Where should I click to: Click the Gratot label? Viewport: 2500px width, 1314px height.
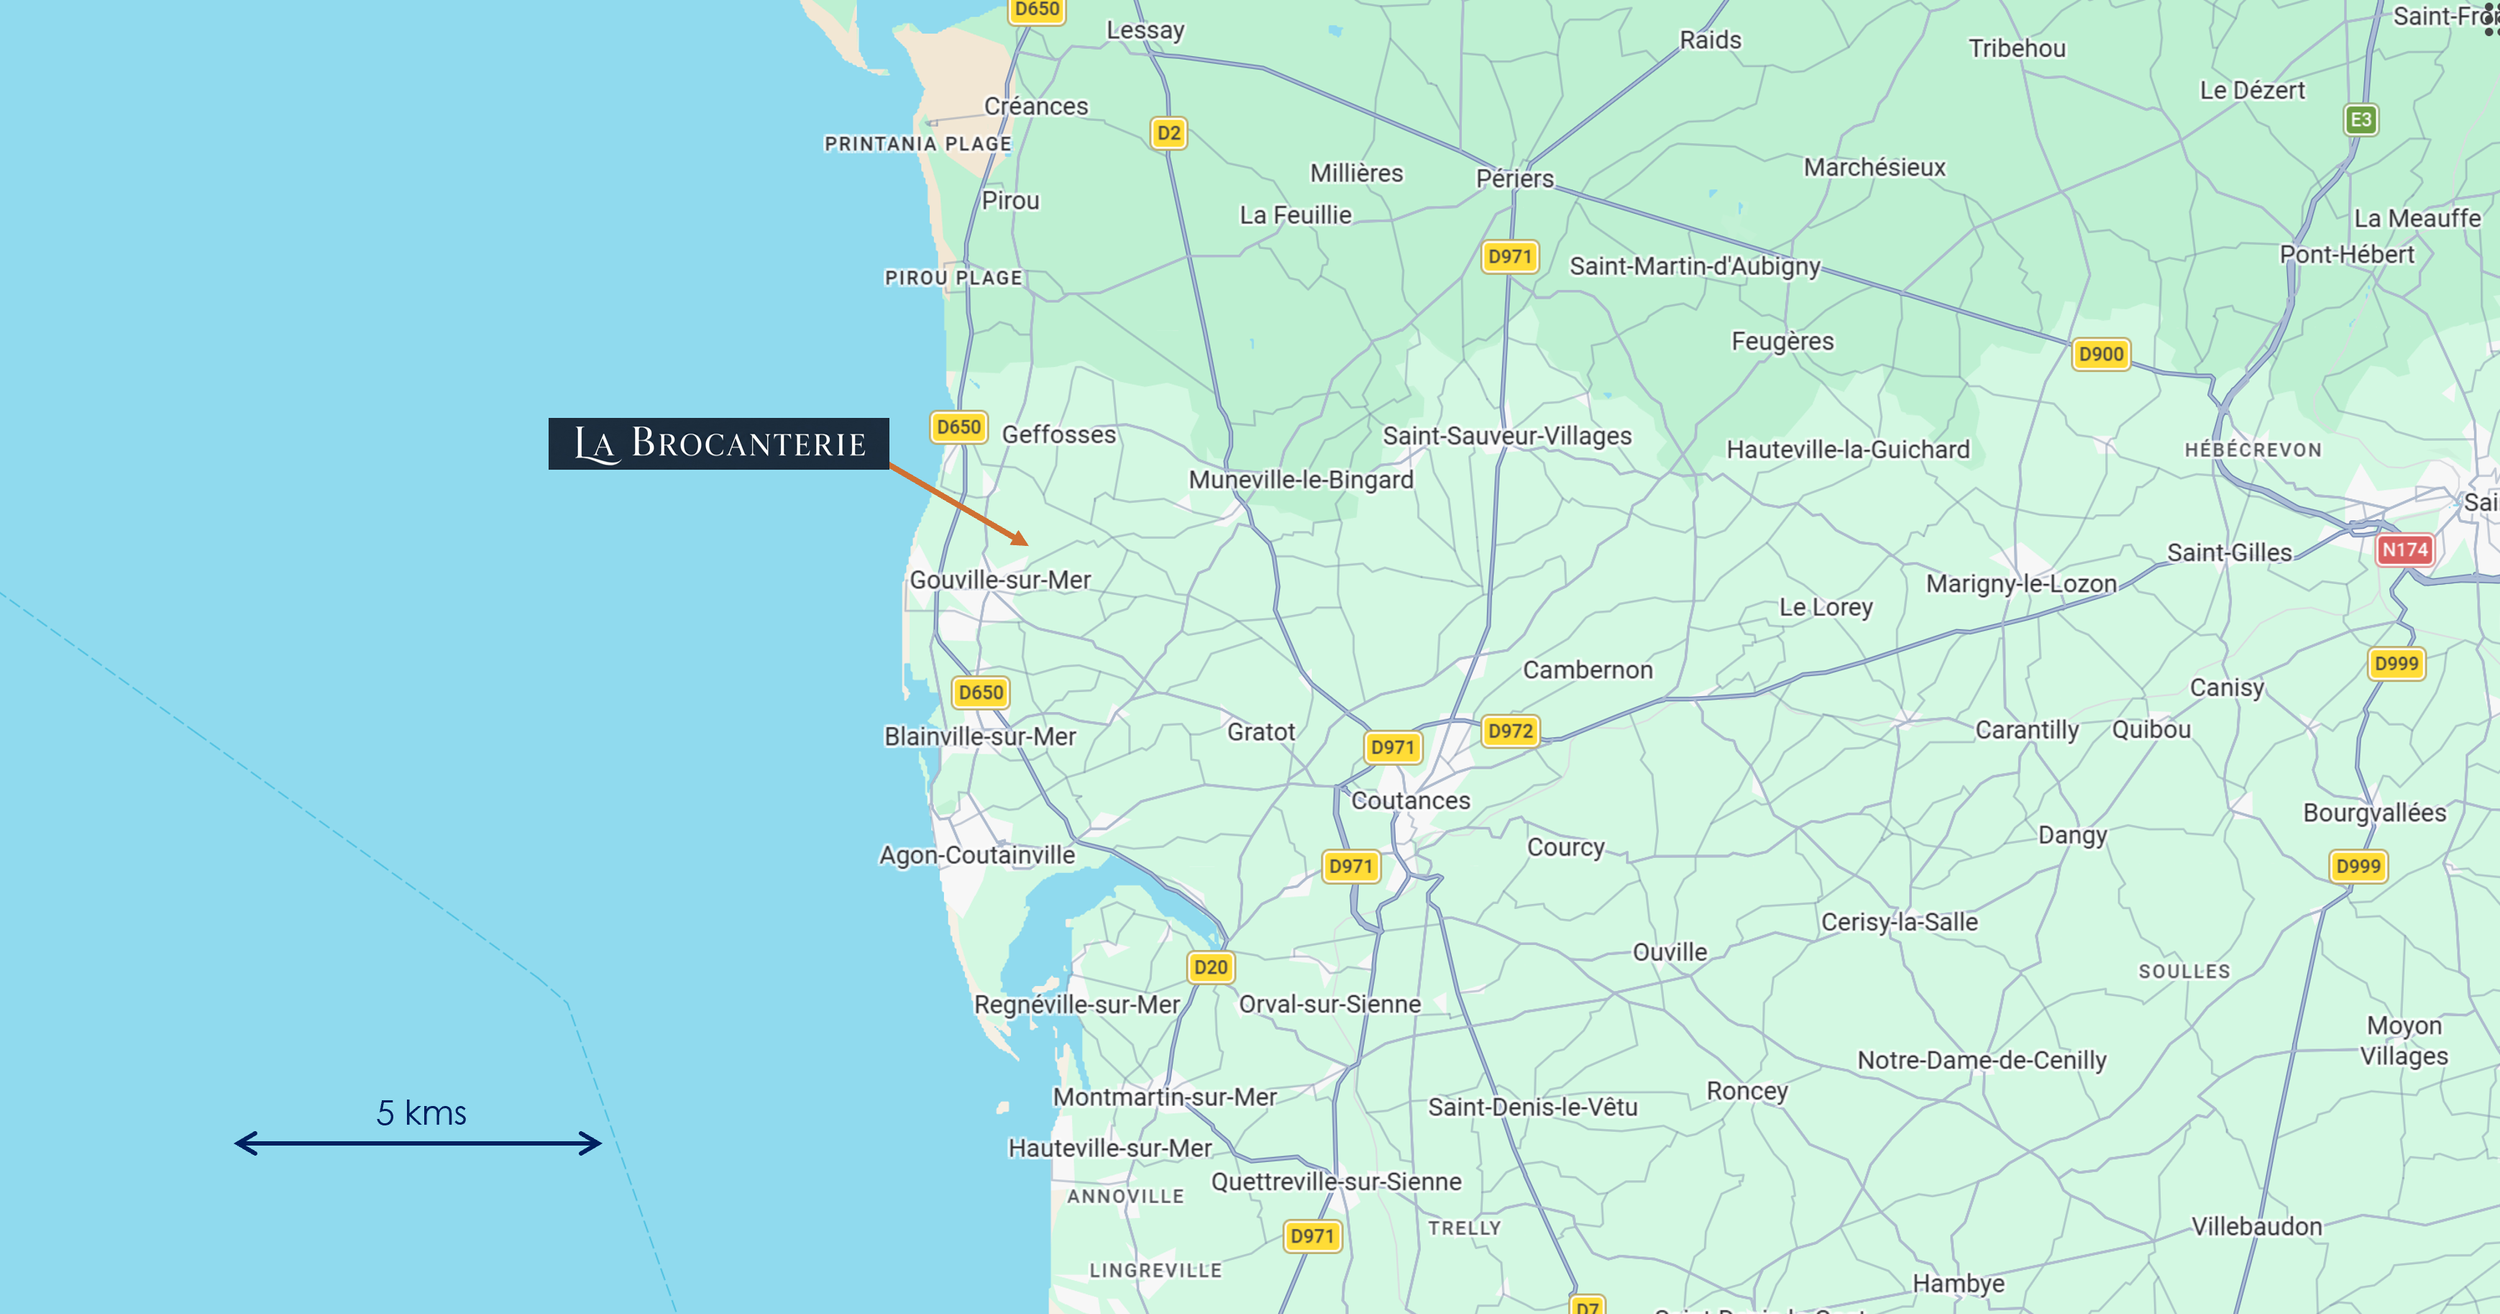click(x=1261, y=732)
